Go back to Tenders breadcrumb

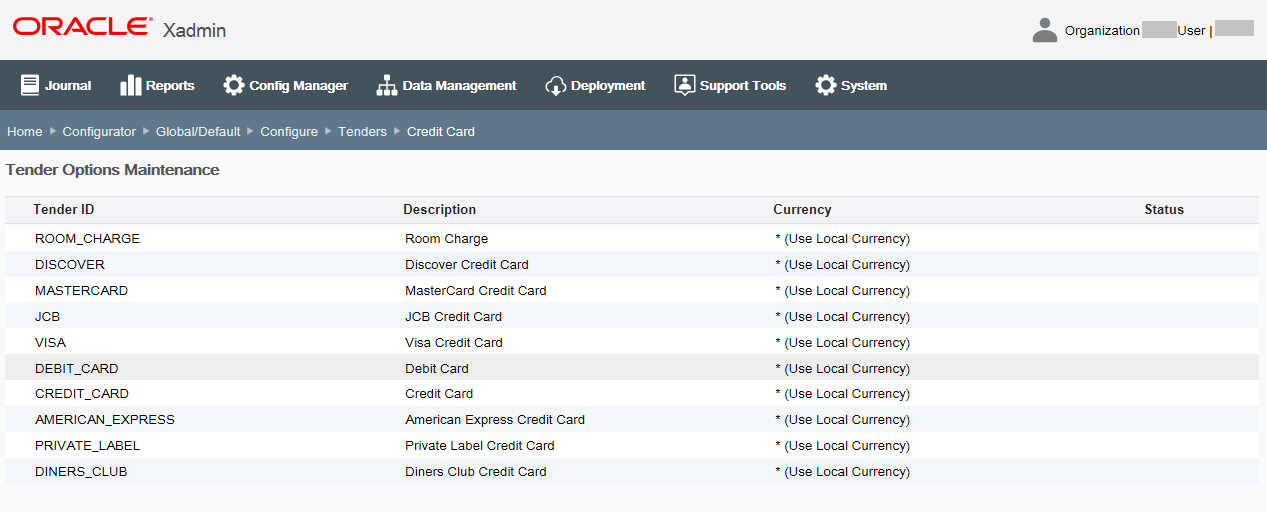coord(362,131)
